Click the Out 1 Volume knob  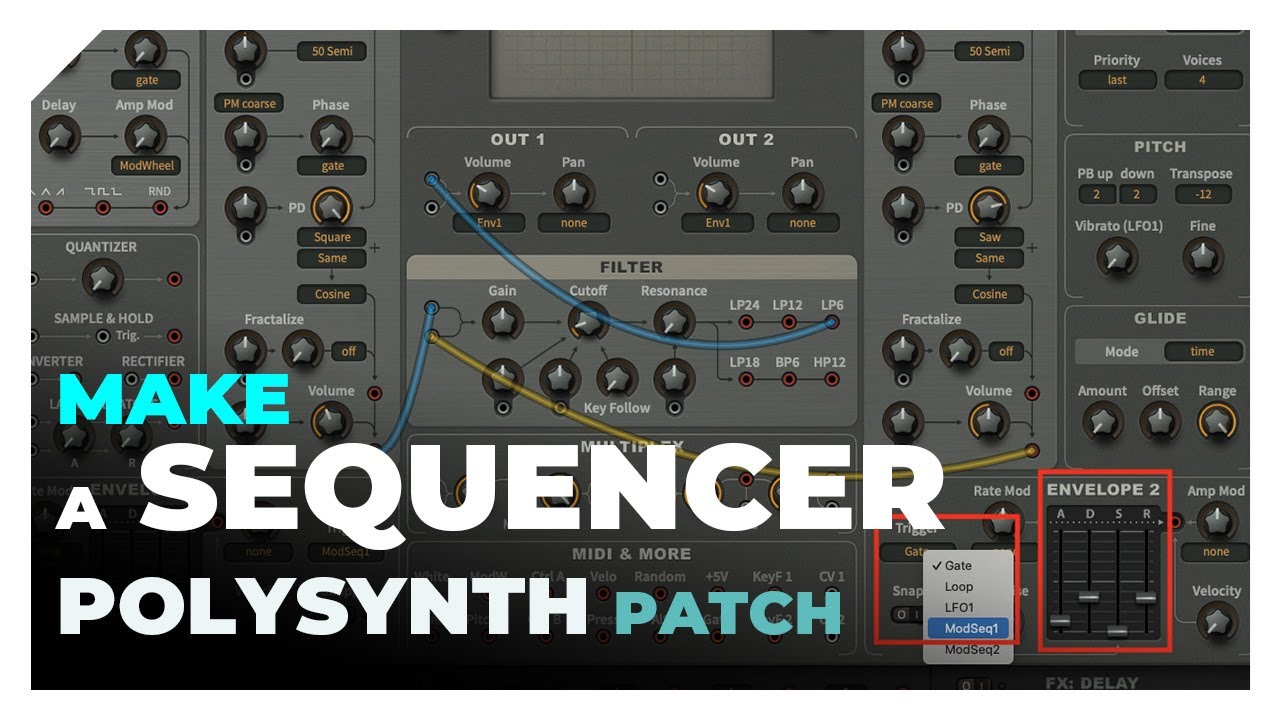click(488, 192)
